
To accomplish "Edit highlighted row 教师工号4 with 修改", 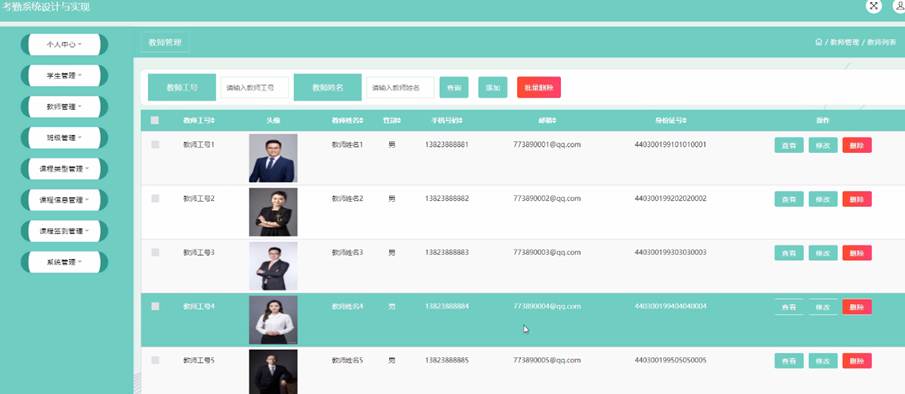I will coord(823,307).
